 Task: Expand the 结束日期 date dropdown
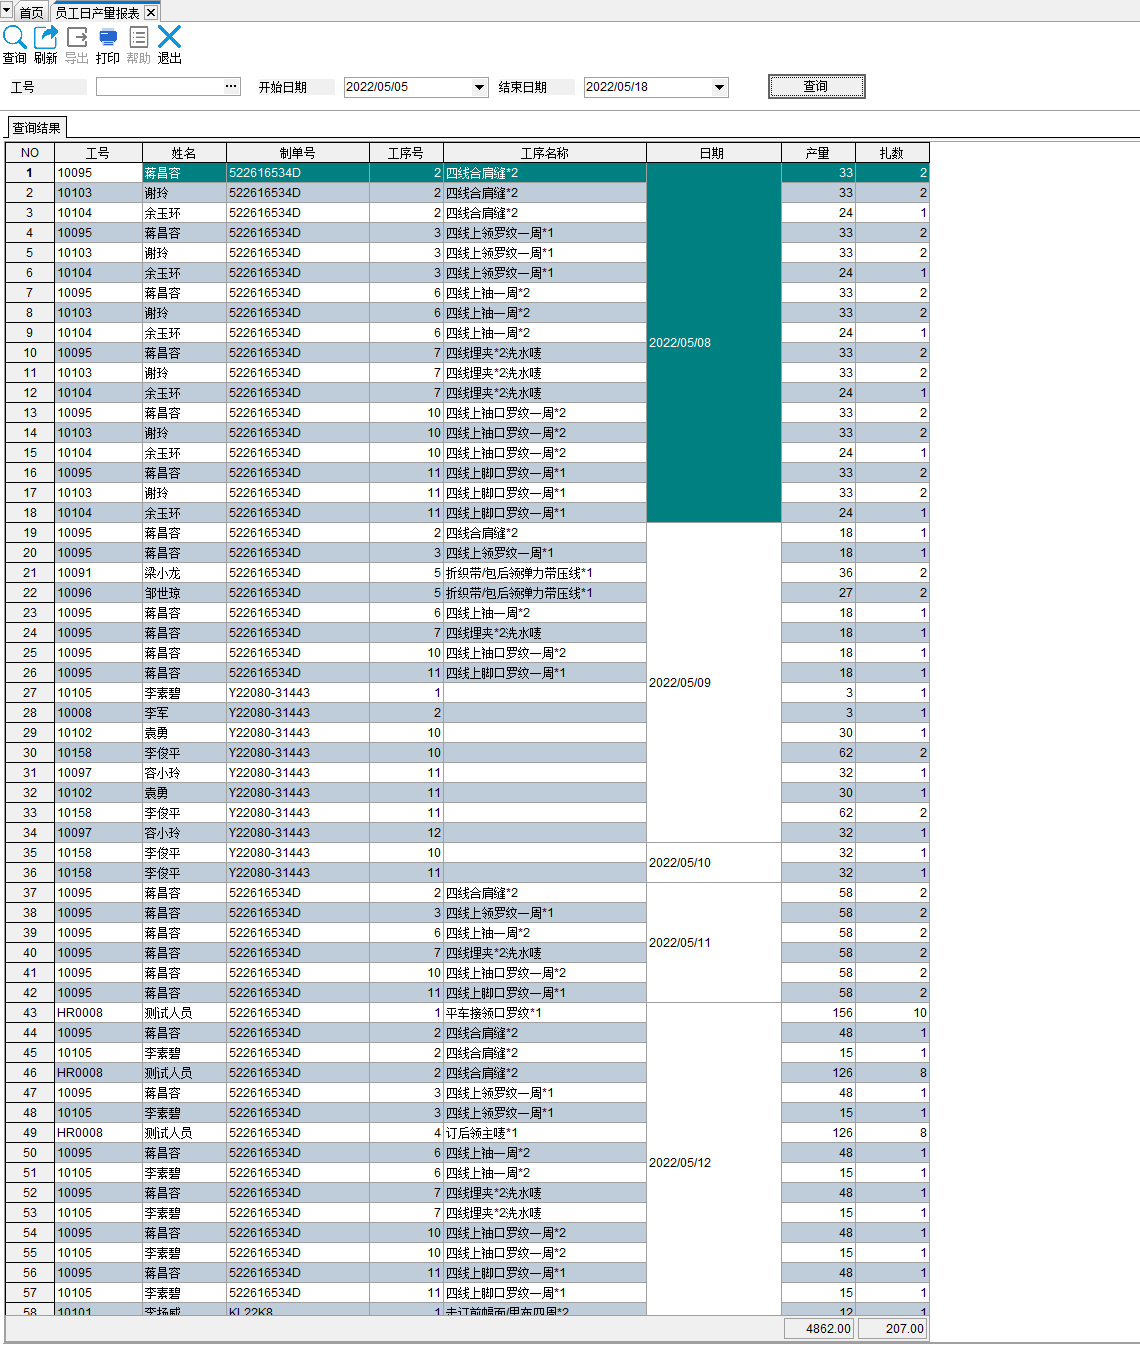720,88
